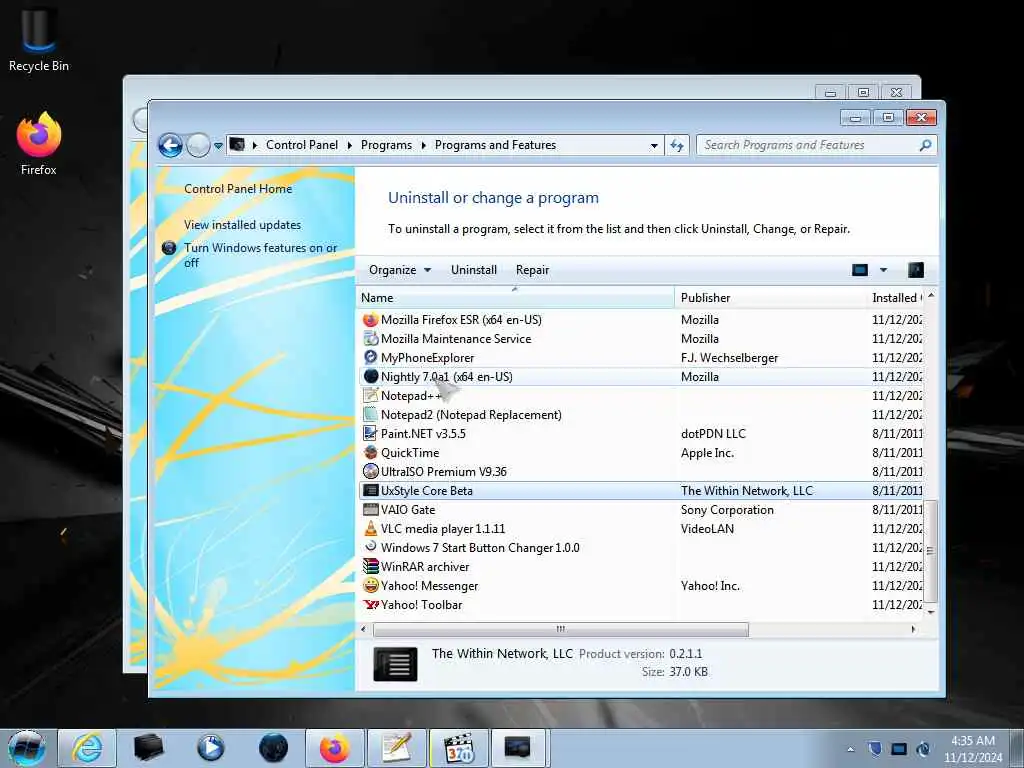Sort by the Publisher column header
The image size is (1024, 768).
771,298
